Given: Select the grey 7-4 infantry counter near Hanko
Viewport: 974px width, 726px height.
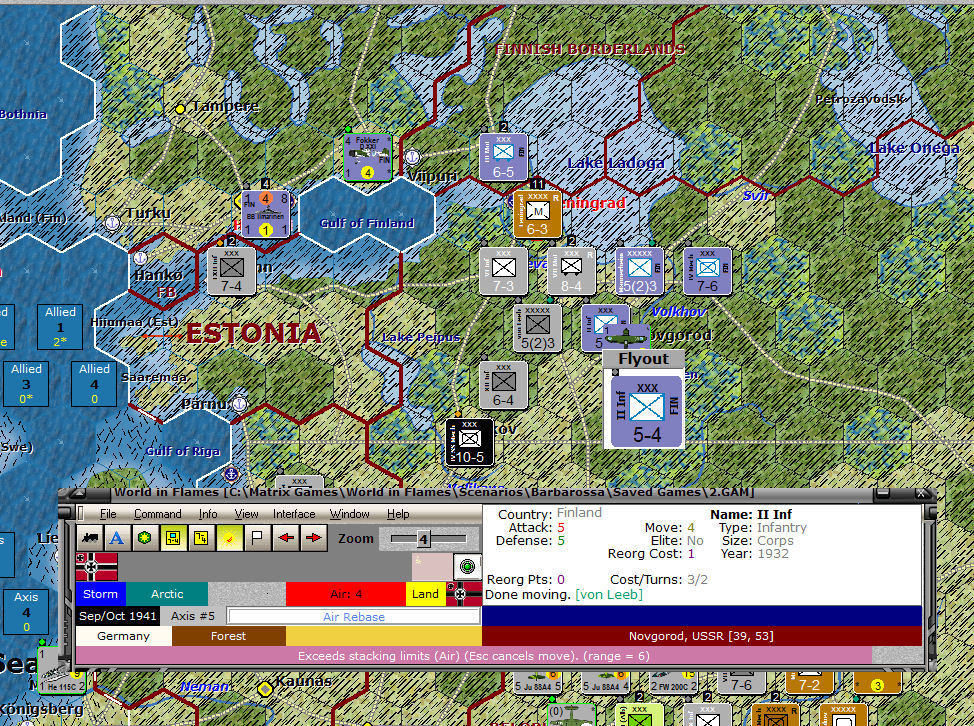Looking at the screenshot, I should [x=231, y=271].
